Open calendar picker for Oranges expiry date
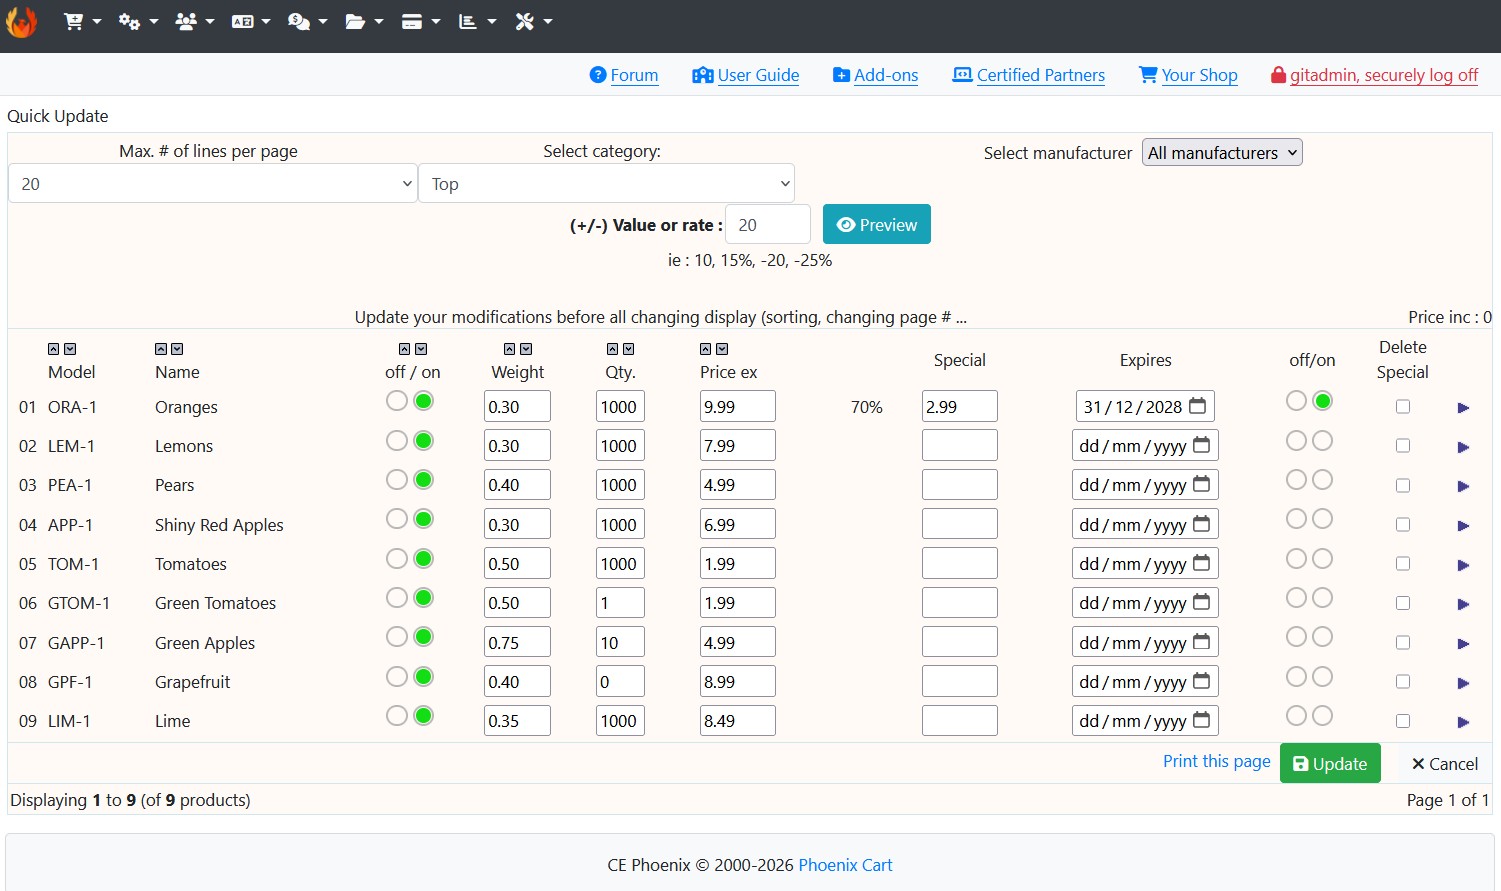The height and width of the screenshot is (891, 1501). click(x=1197, y=406)
